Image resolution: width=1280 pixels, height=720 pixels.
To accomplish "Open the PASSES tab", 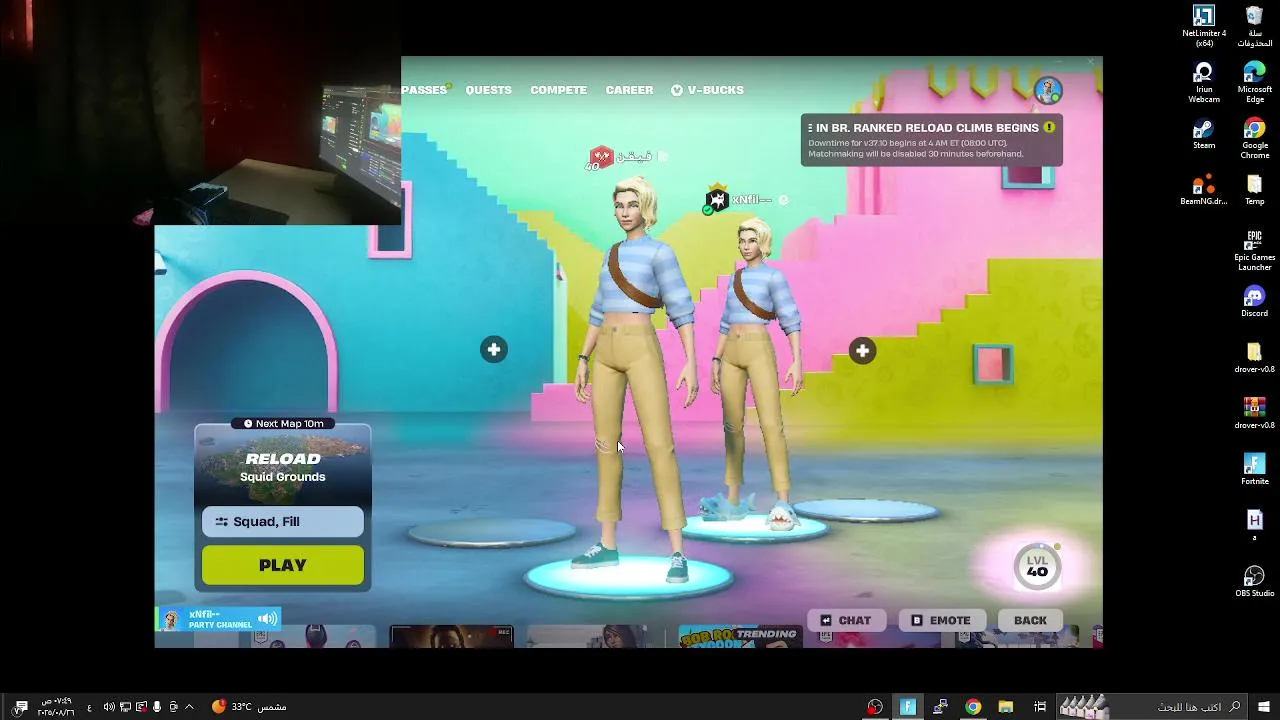I will click(x=424, y=90).
